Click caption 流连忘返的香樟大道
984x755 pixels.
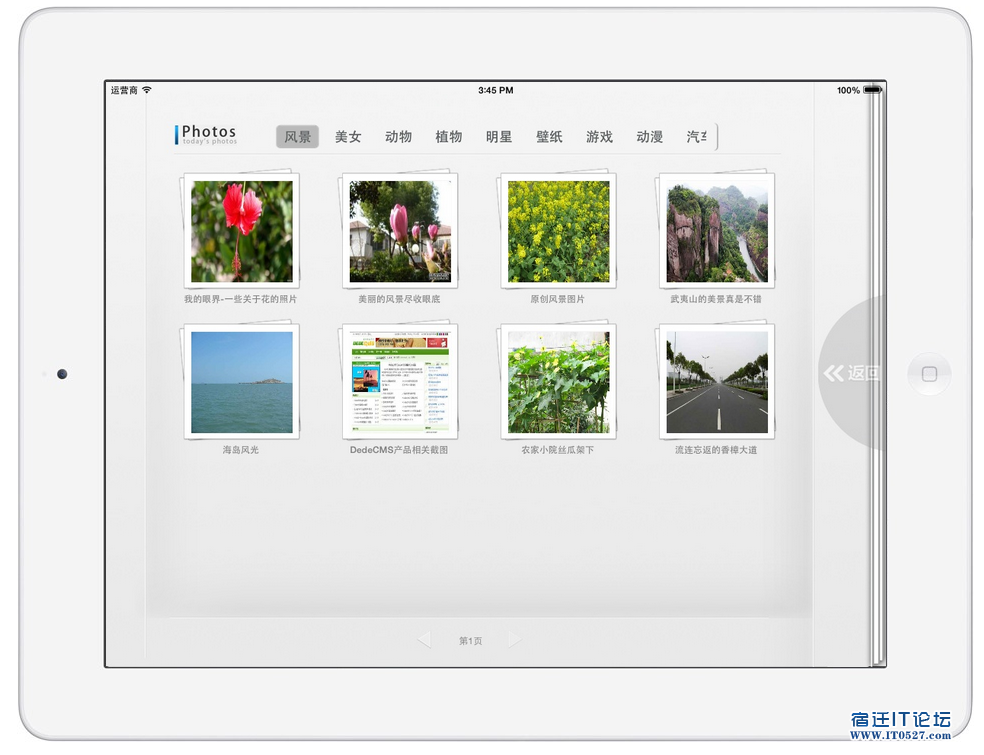[x=716, y=450]
